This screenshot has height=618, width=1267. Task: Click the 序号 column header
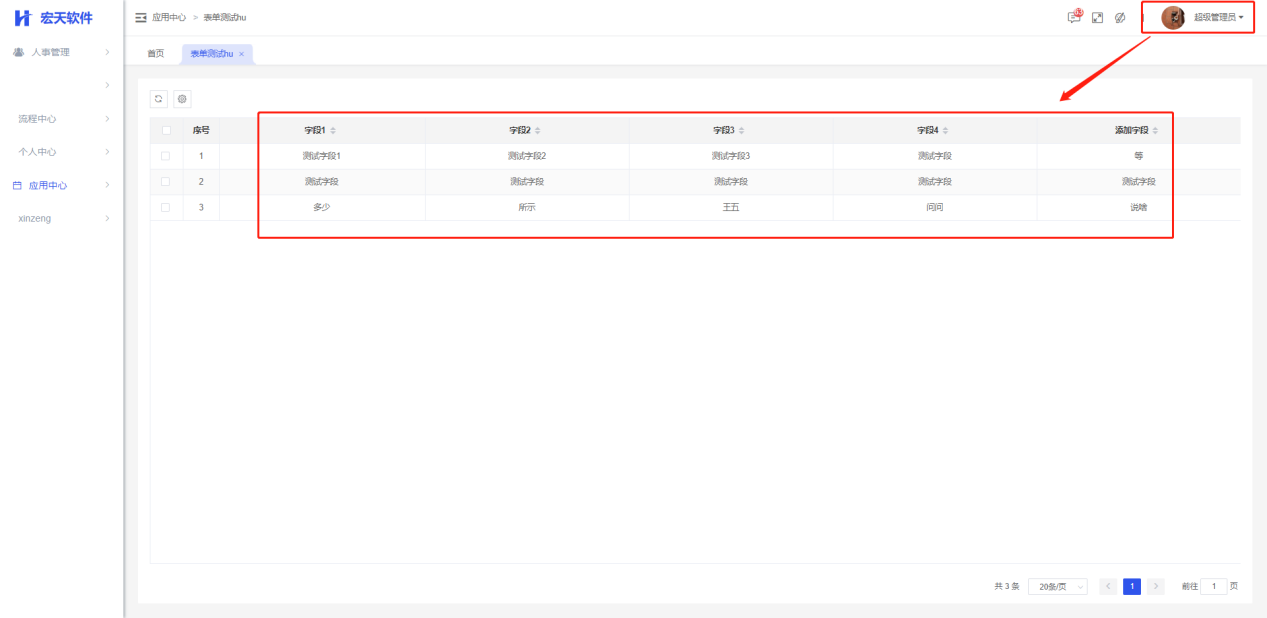(201, 130)
